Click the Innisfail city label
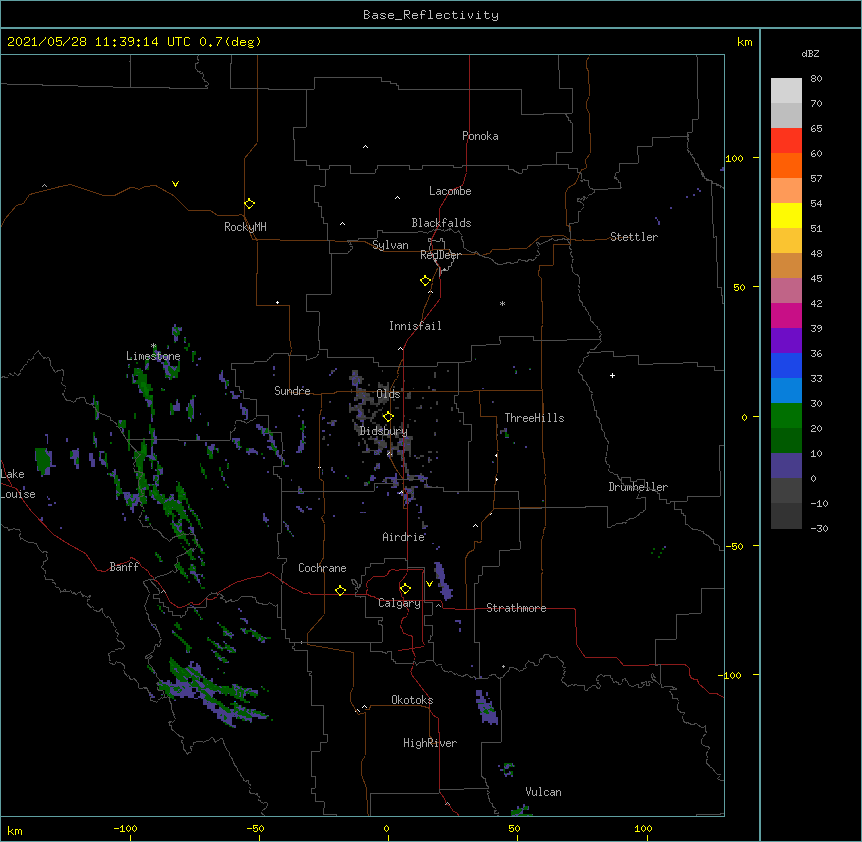Screen dimensions: 862x842 pos(415,326)
